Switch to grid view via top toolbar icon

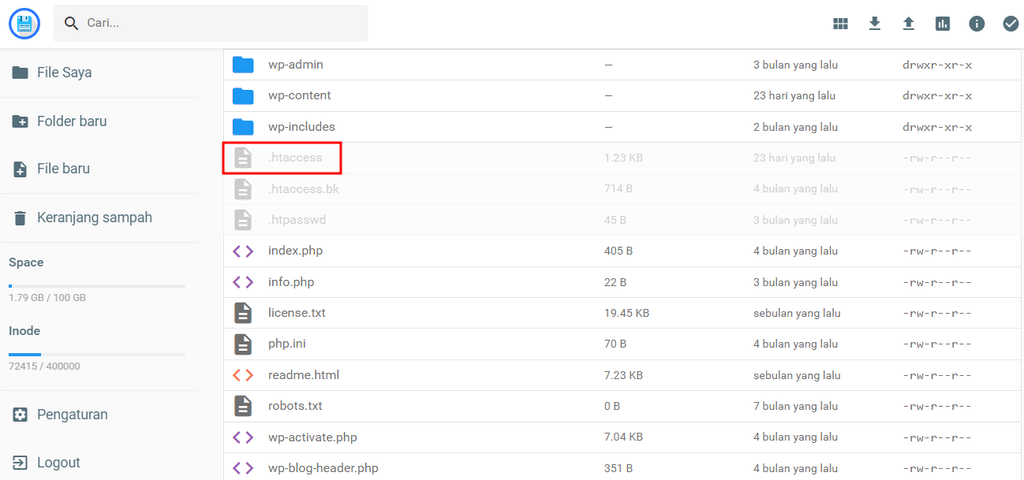pos(840,24)
